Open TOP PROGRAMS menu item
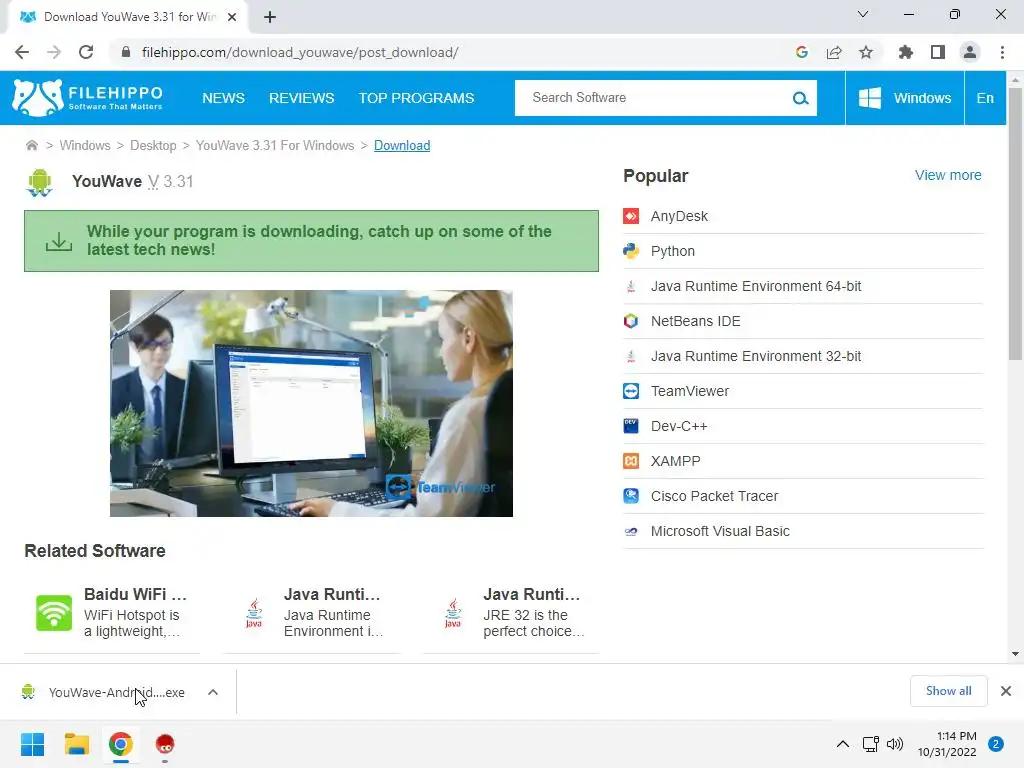 416,98
